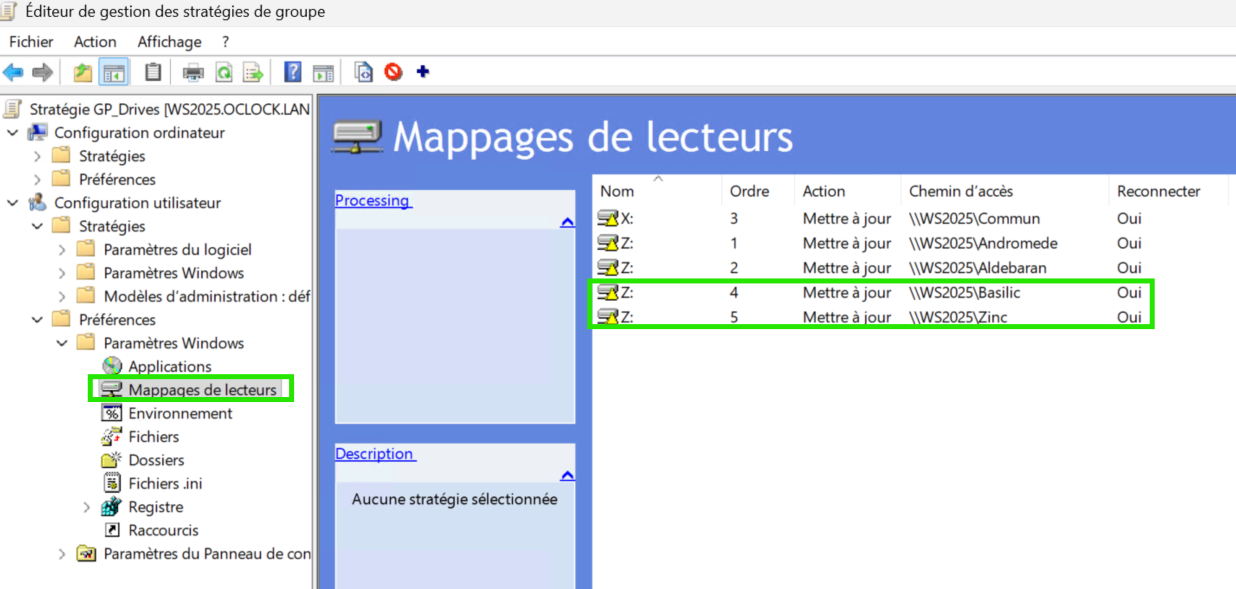Expand the Registre tree node

coord(87,507)
